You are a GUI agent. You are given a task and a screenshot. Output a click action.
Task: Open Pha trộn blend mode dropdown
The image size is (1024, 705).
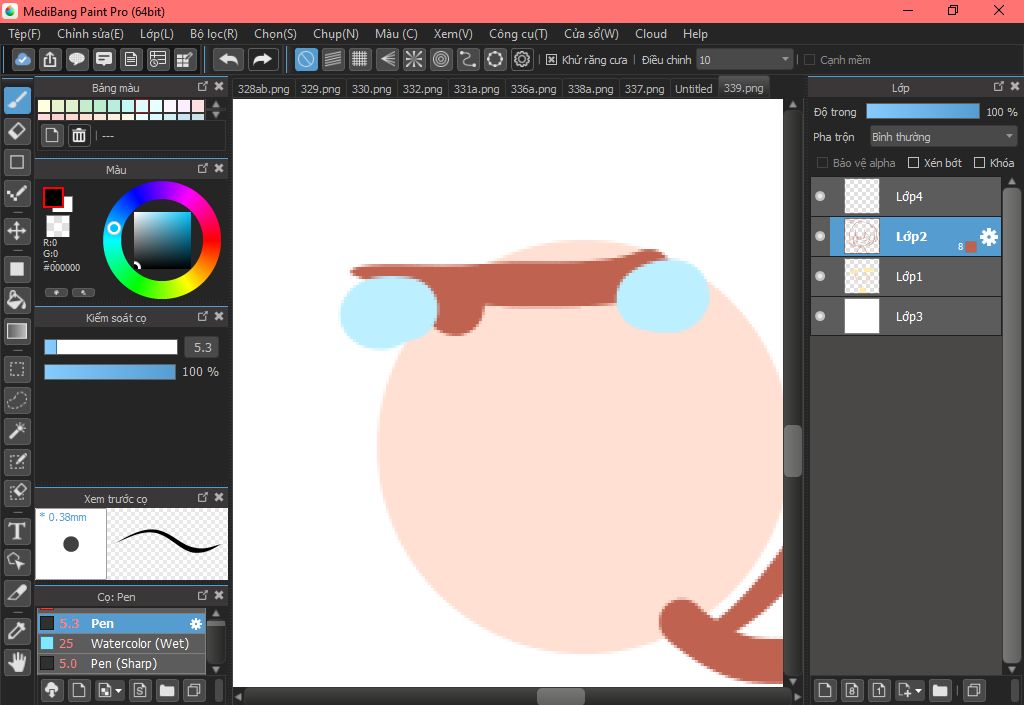coord(943,136)
